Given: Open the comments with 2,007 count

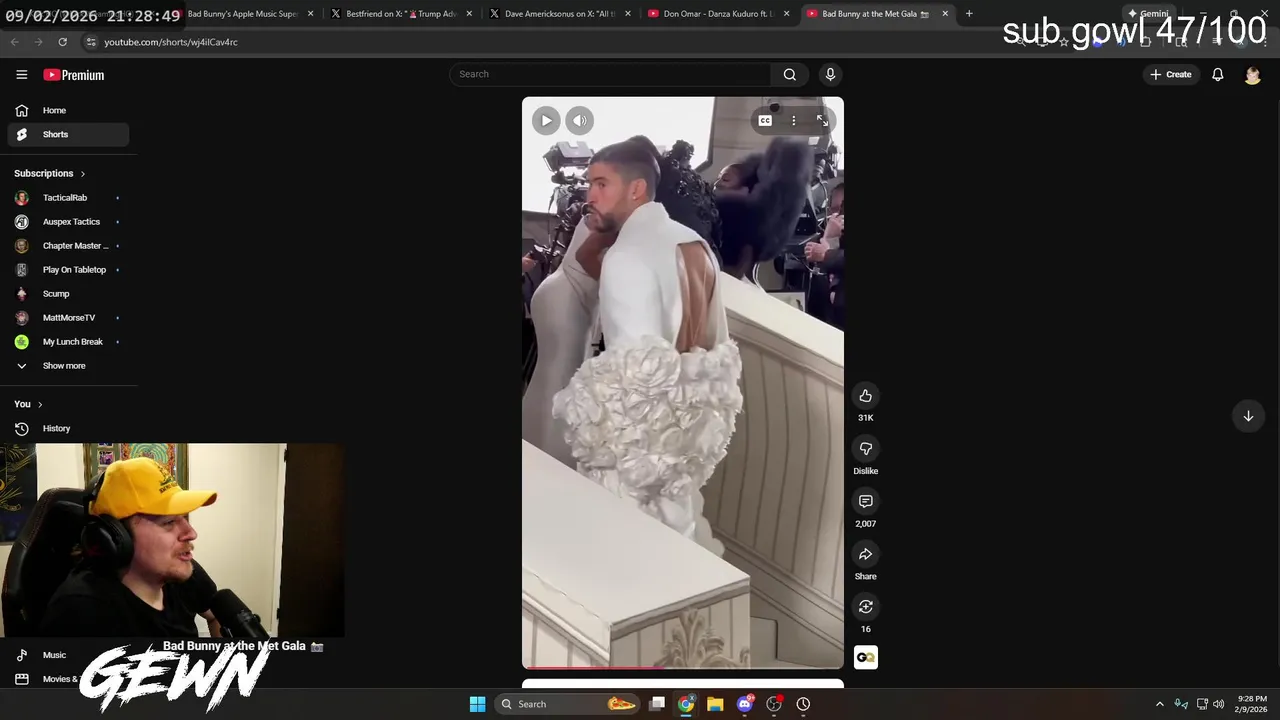Looking at the screenshot, I should 866,502.
